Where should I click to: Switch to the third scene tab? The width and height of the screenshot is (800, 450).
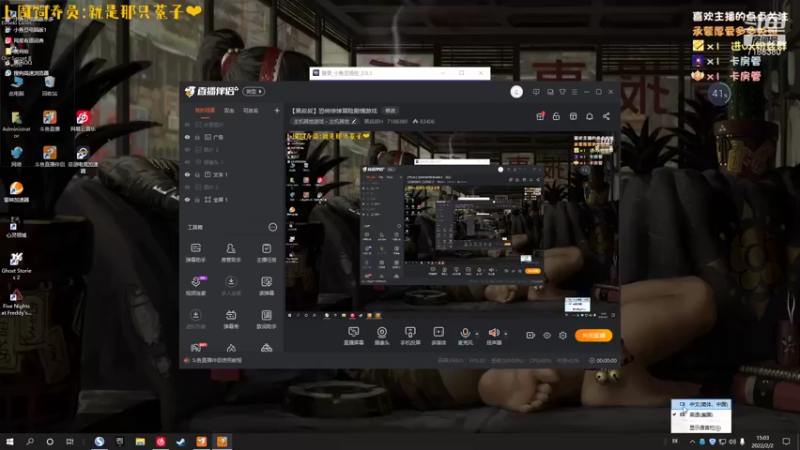[251, 110]
